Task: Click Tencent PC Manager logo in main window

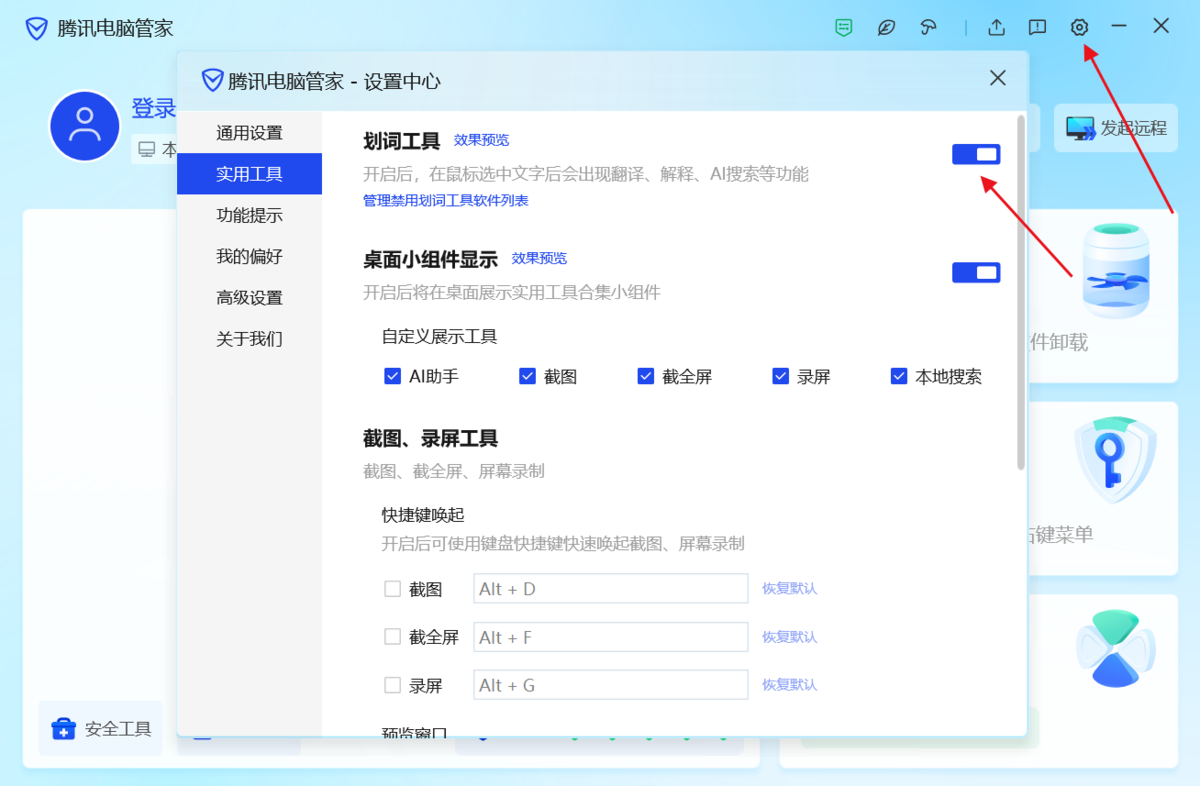Action: click(x=37, y=28)
